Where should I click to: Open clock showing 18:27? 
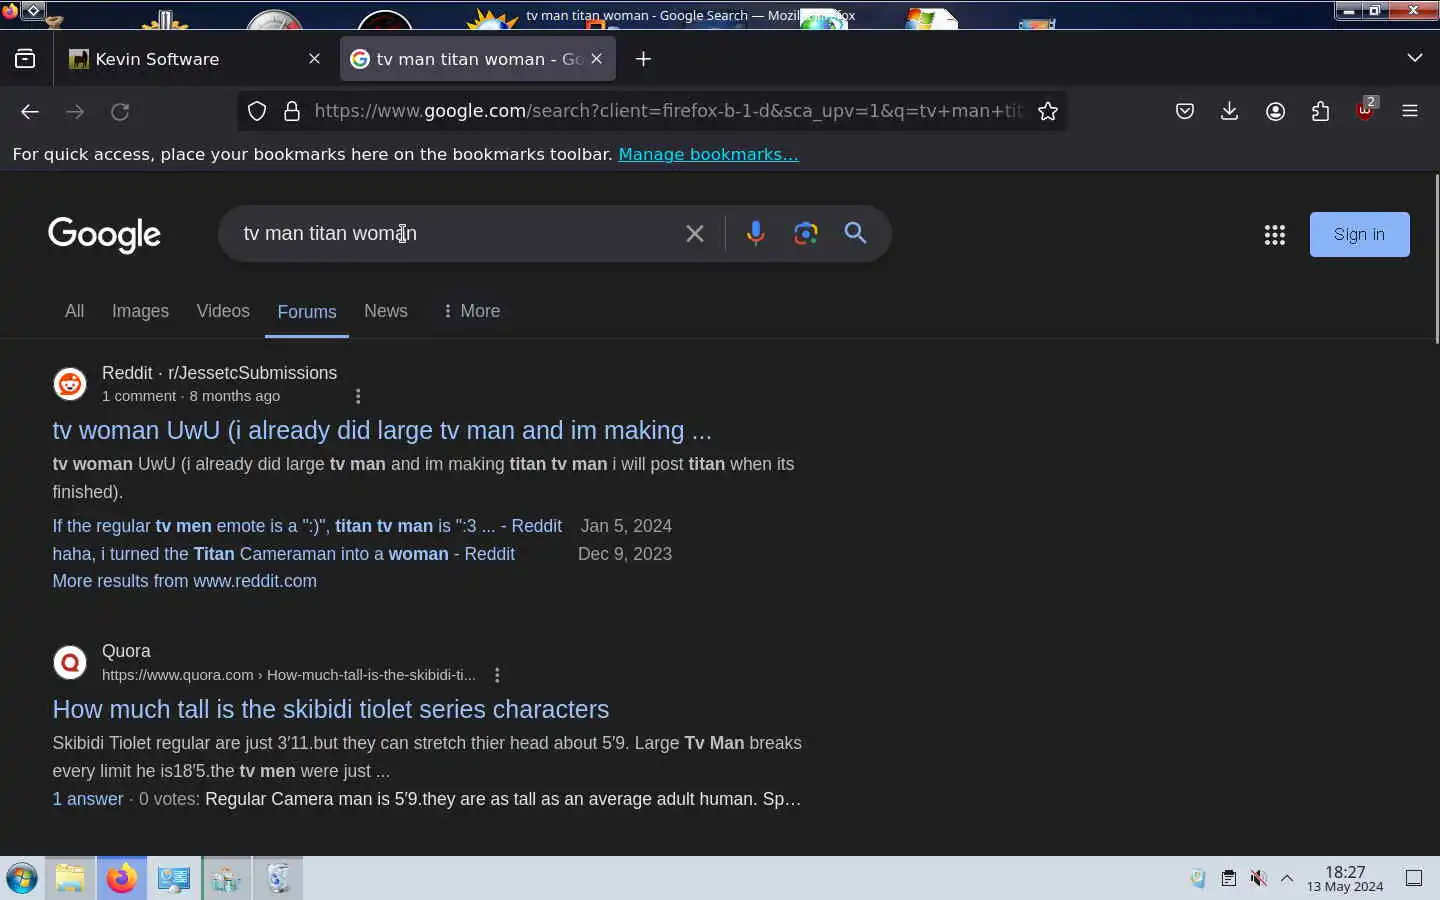(x=1345, y=879)
